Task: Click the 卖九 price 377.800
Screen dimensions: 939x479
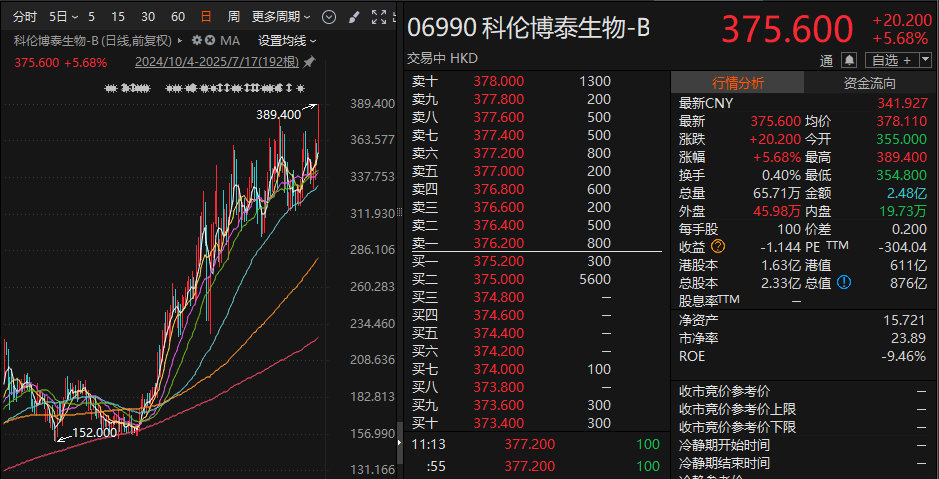Action: point(498,99)
